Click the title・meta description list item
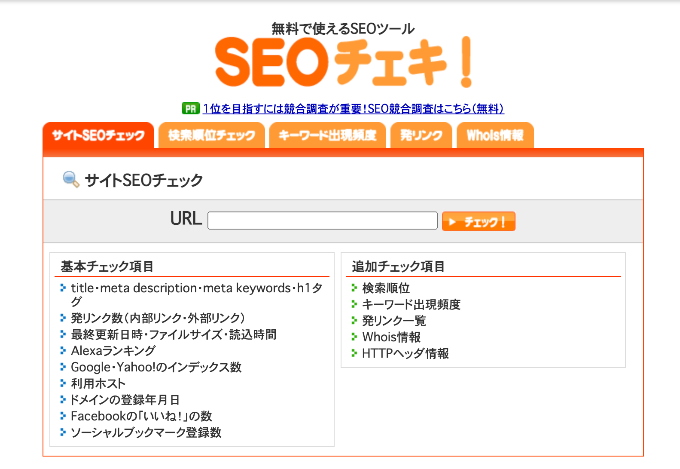The width and height of the screenshot is (680, 469). pyautogui.click(x=196, y=294)
